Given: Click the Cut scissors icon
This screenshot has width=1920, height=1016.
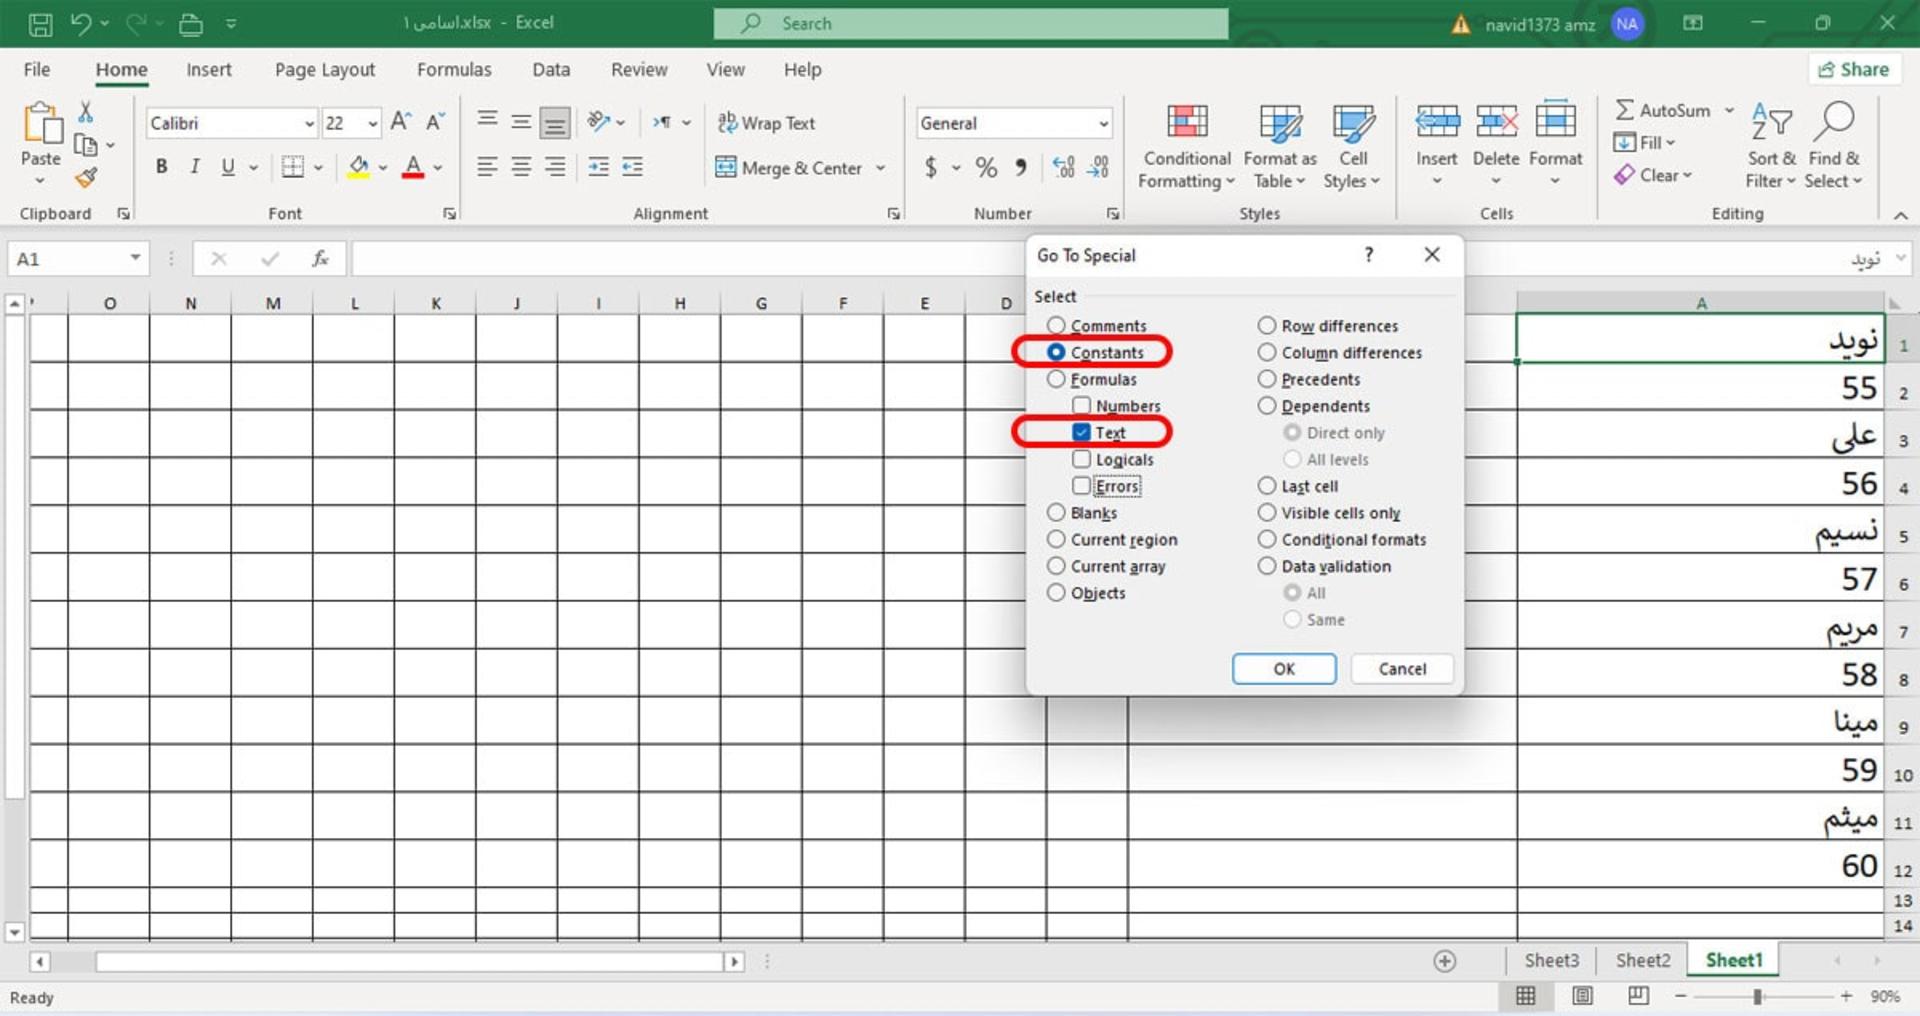Looking at the screenshot, I should [86, 112].
